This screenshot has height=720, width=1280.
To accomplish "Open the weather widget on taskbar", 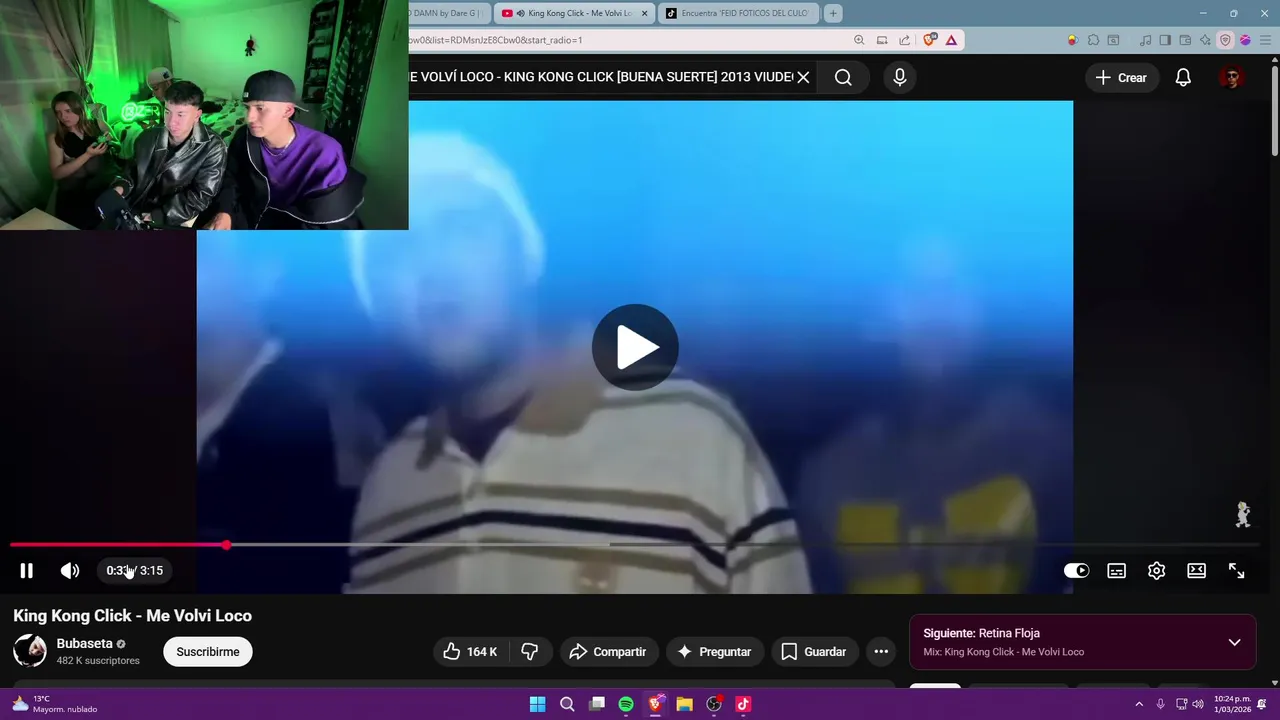I will point(54,704).
